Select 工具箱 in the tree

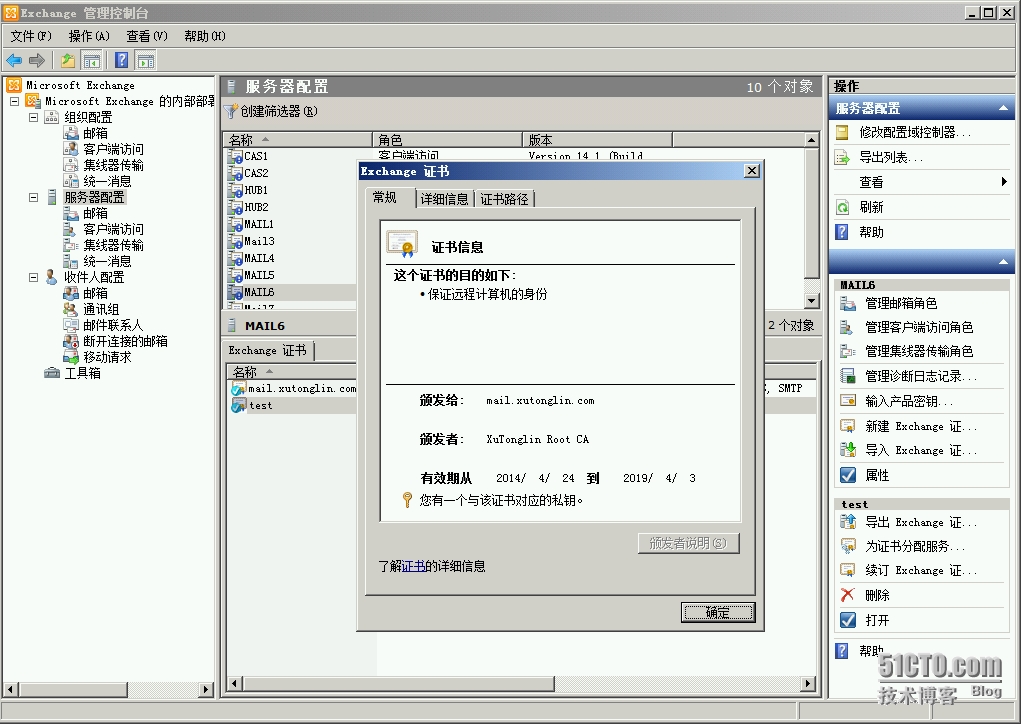[82, 373]
